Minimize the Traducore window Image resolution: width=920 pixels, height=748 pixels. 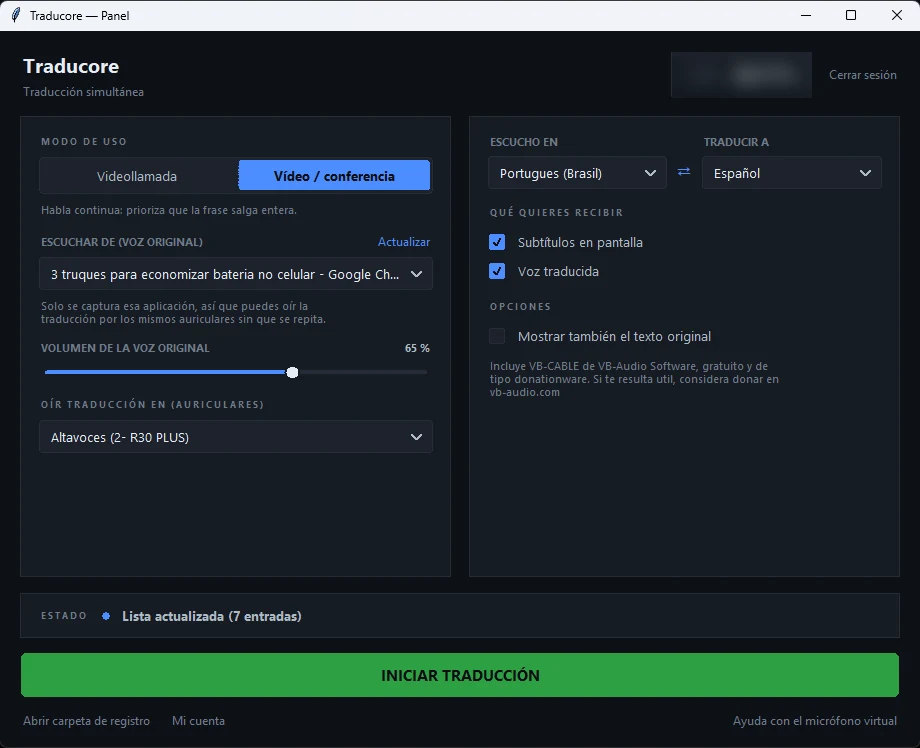click(x=806, y=15)
